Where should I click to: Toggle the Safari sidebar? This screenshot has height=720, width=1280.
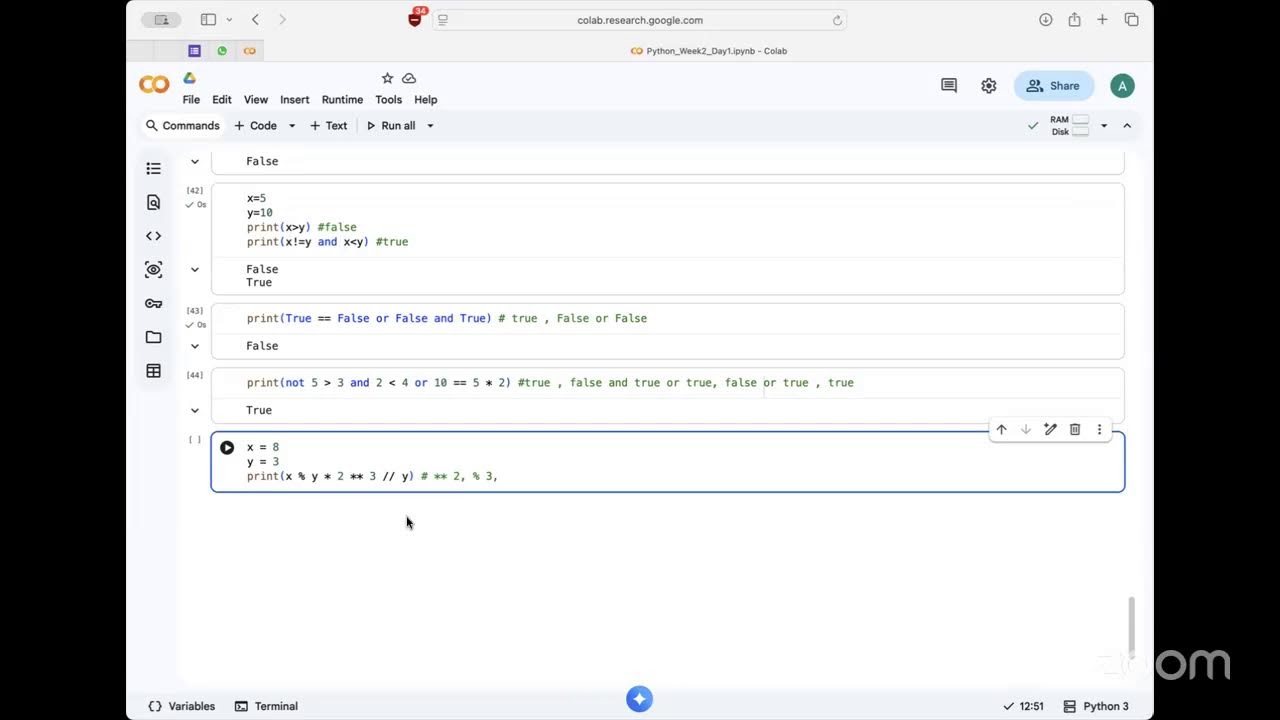[x=208, y=20]
